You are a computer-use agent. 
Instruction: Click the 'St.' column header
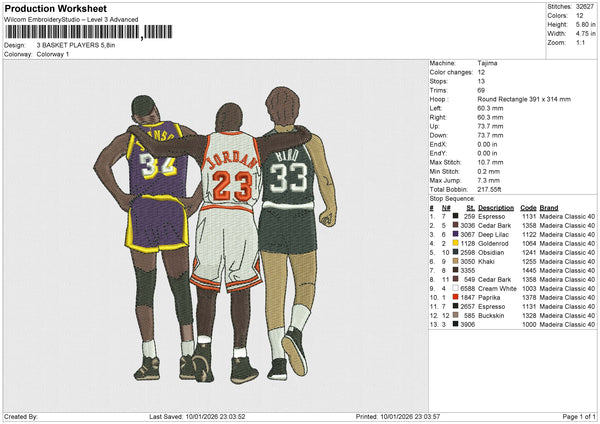pyautogui.click(x=471, y=208)
